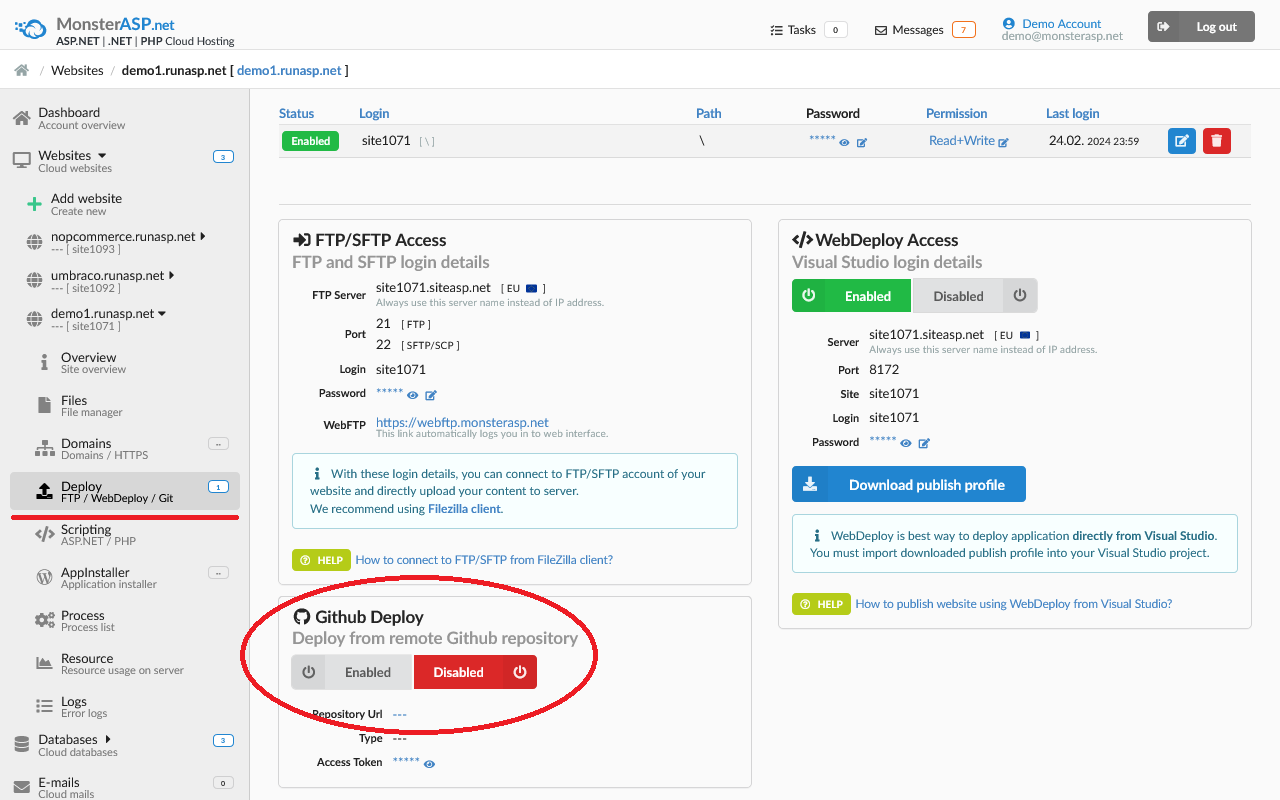Click the Add website plus icon

34,204
